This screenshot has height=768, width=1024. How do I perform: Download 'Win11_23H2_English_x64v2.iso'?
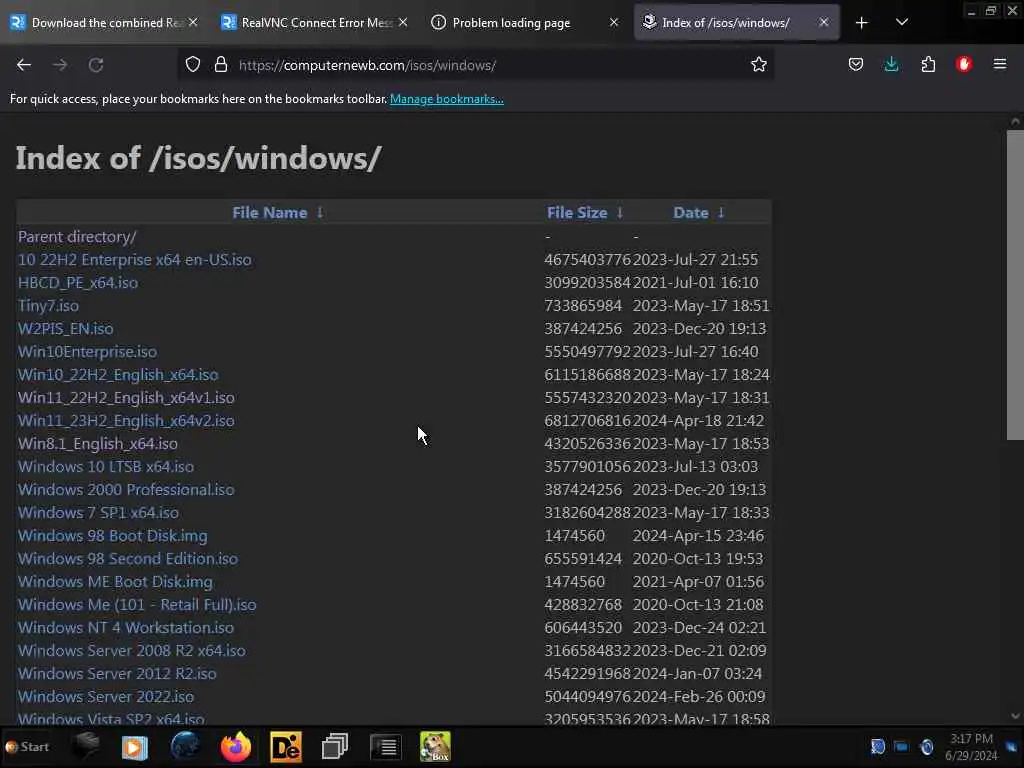(x=126, y=421)
